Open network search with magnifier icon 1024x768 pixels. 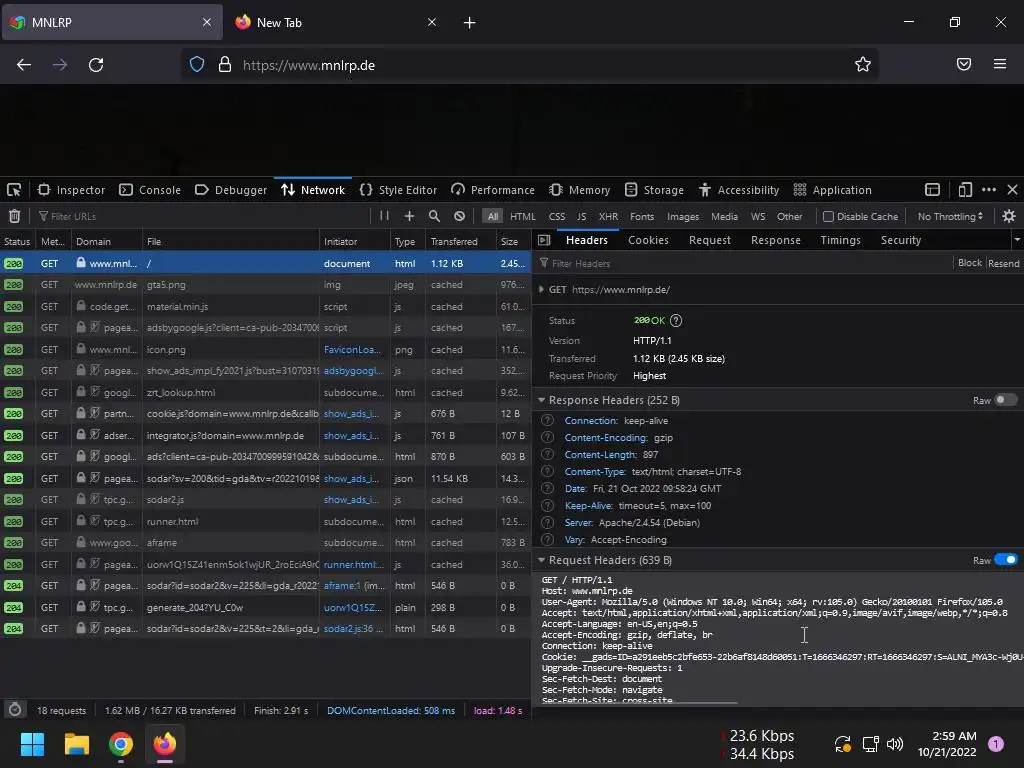(x=434, y=216)
